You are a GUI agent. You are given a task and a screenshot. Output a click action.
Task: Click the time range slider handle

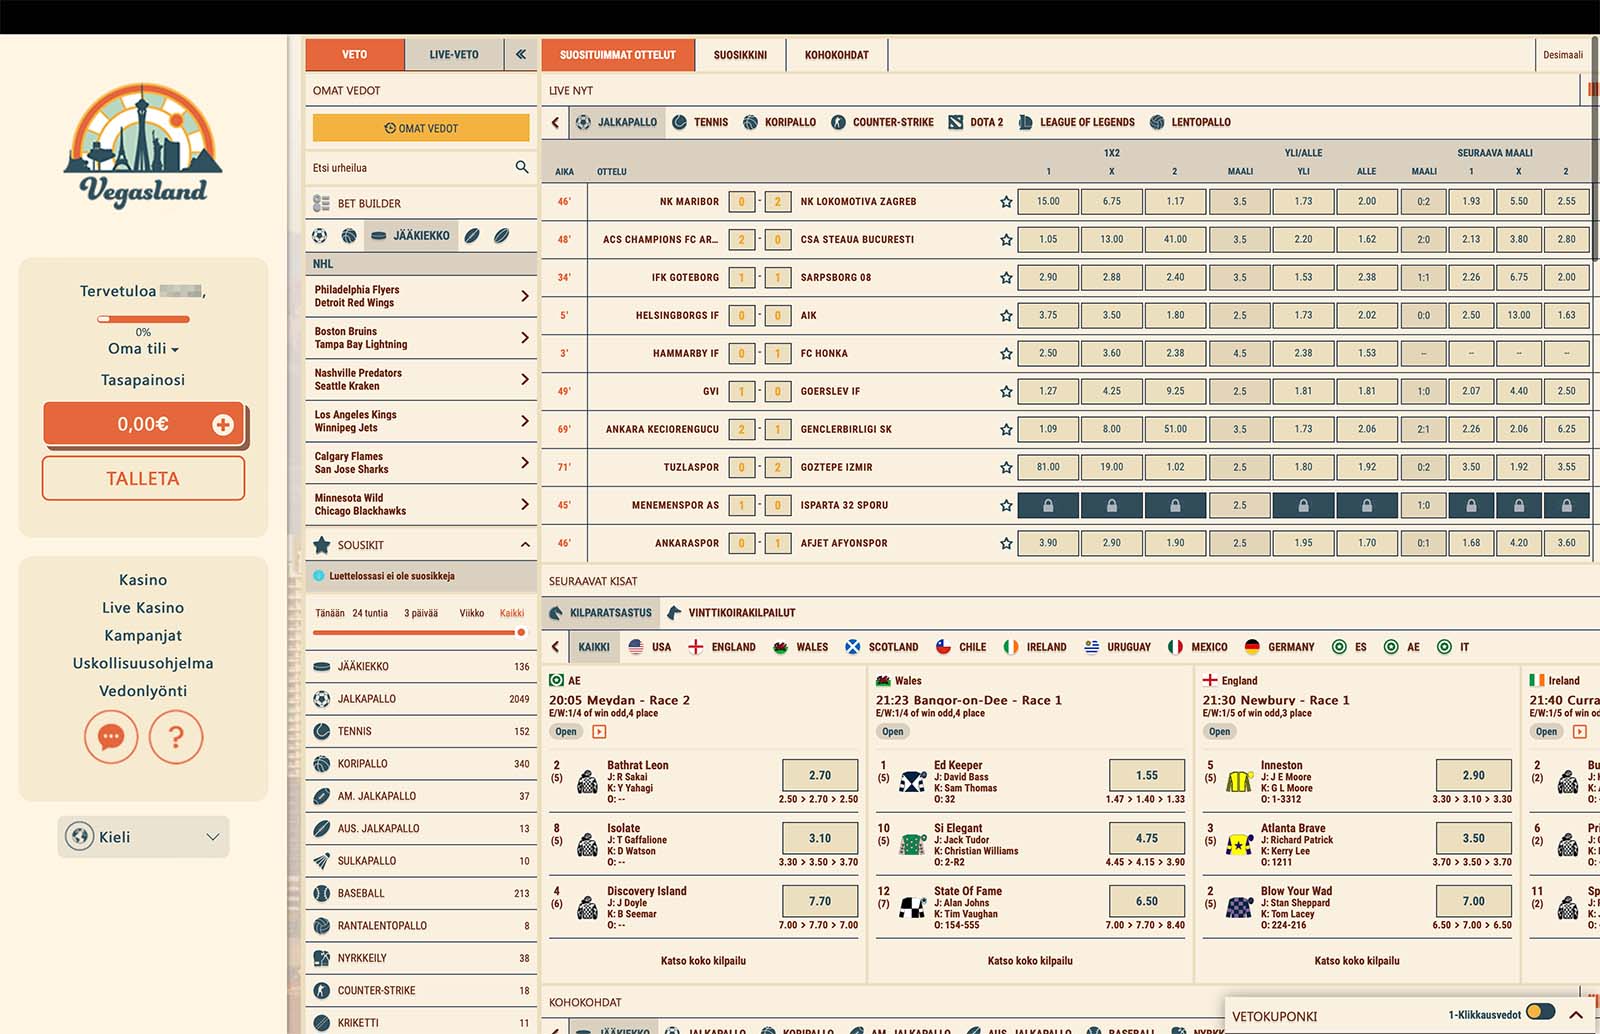(520, 632)
